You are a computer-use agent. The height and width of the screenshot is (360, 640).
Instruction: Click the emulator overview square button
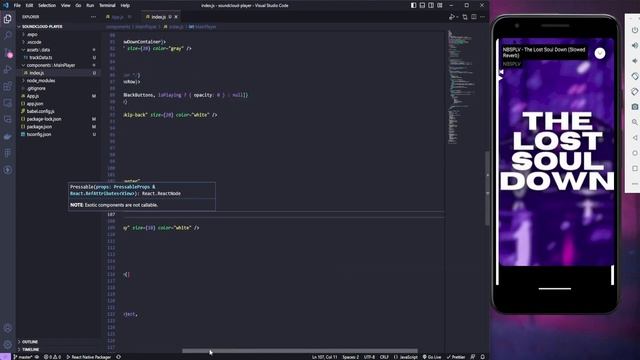[x=634, y=168]
